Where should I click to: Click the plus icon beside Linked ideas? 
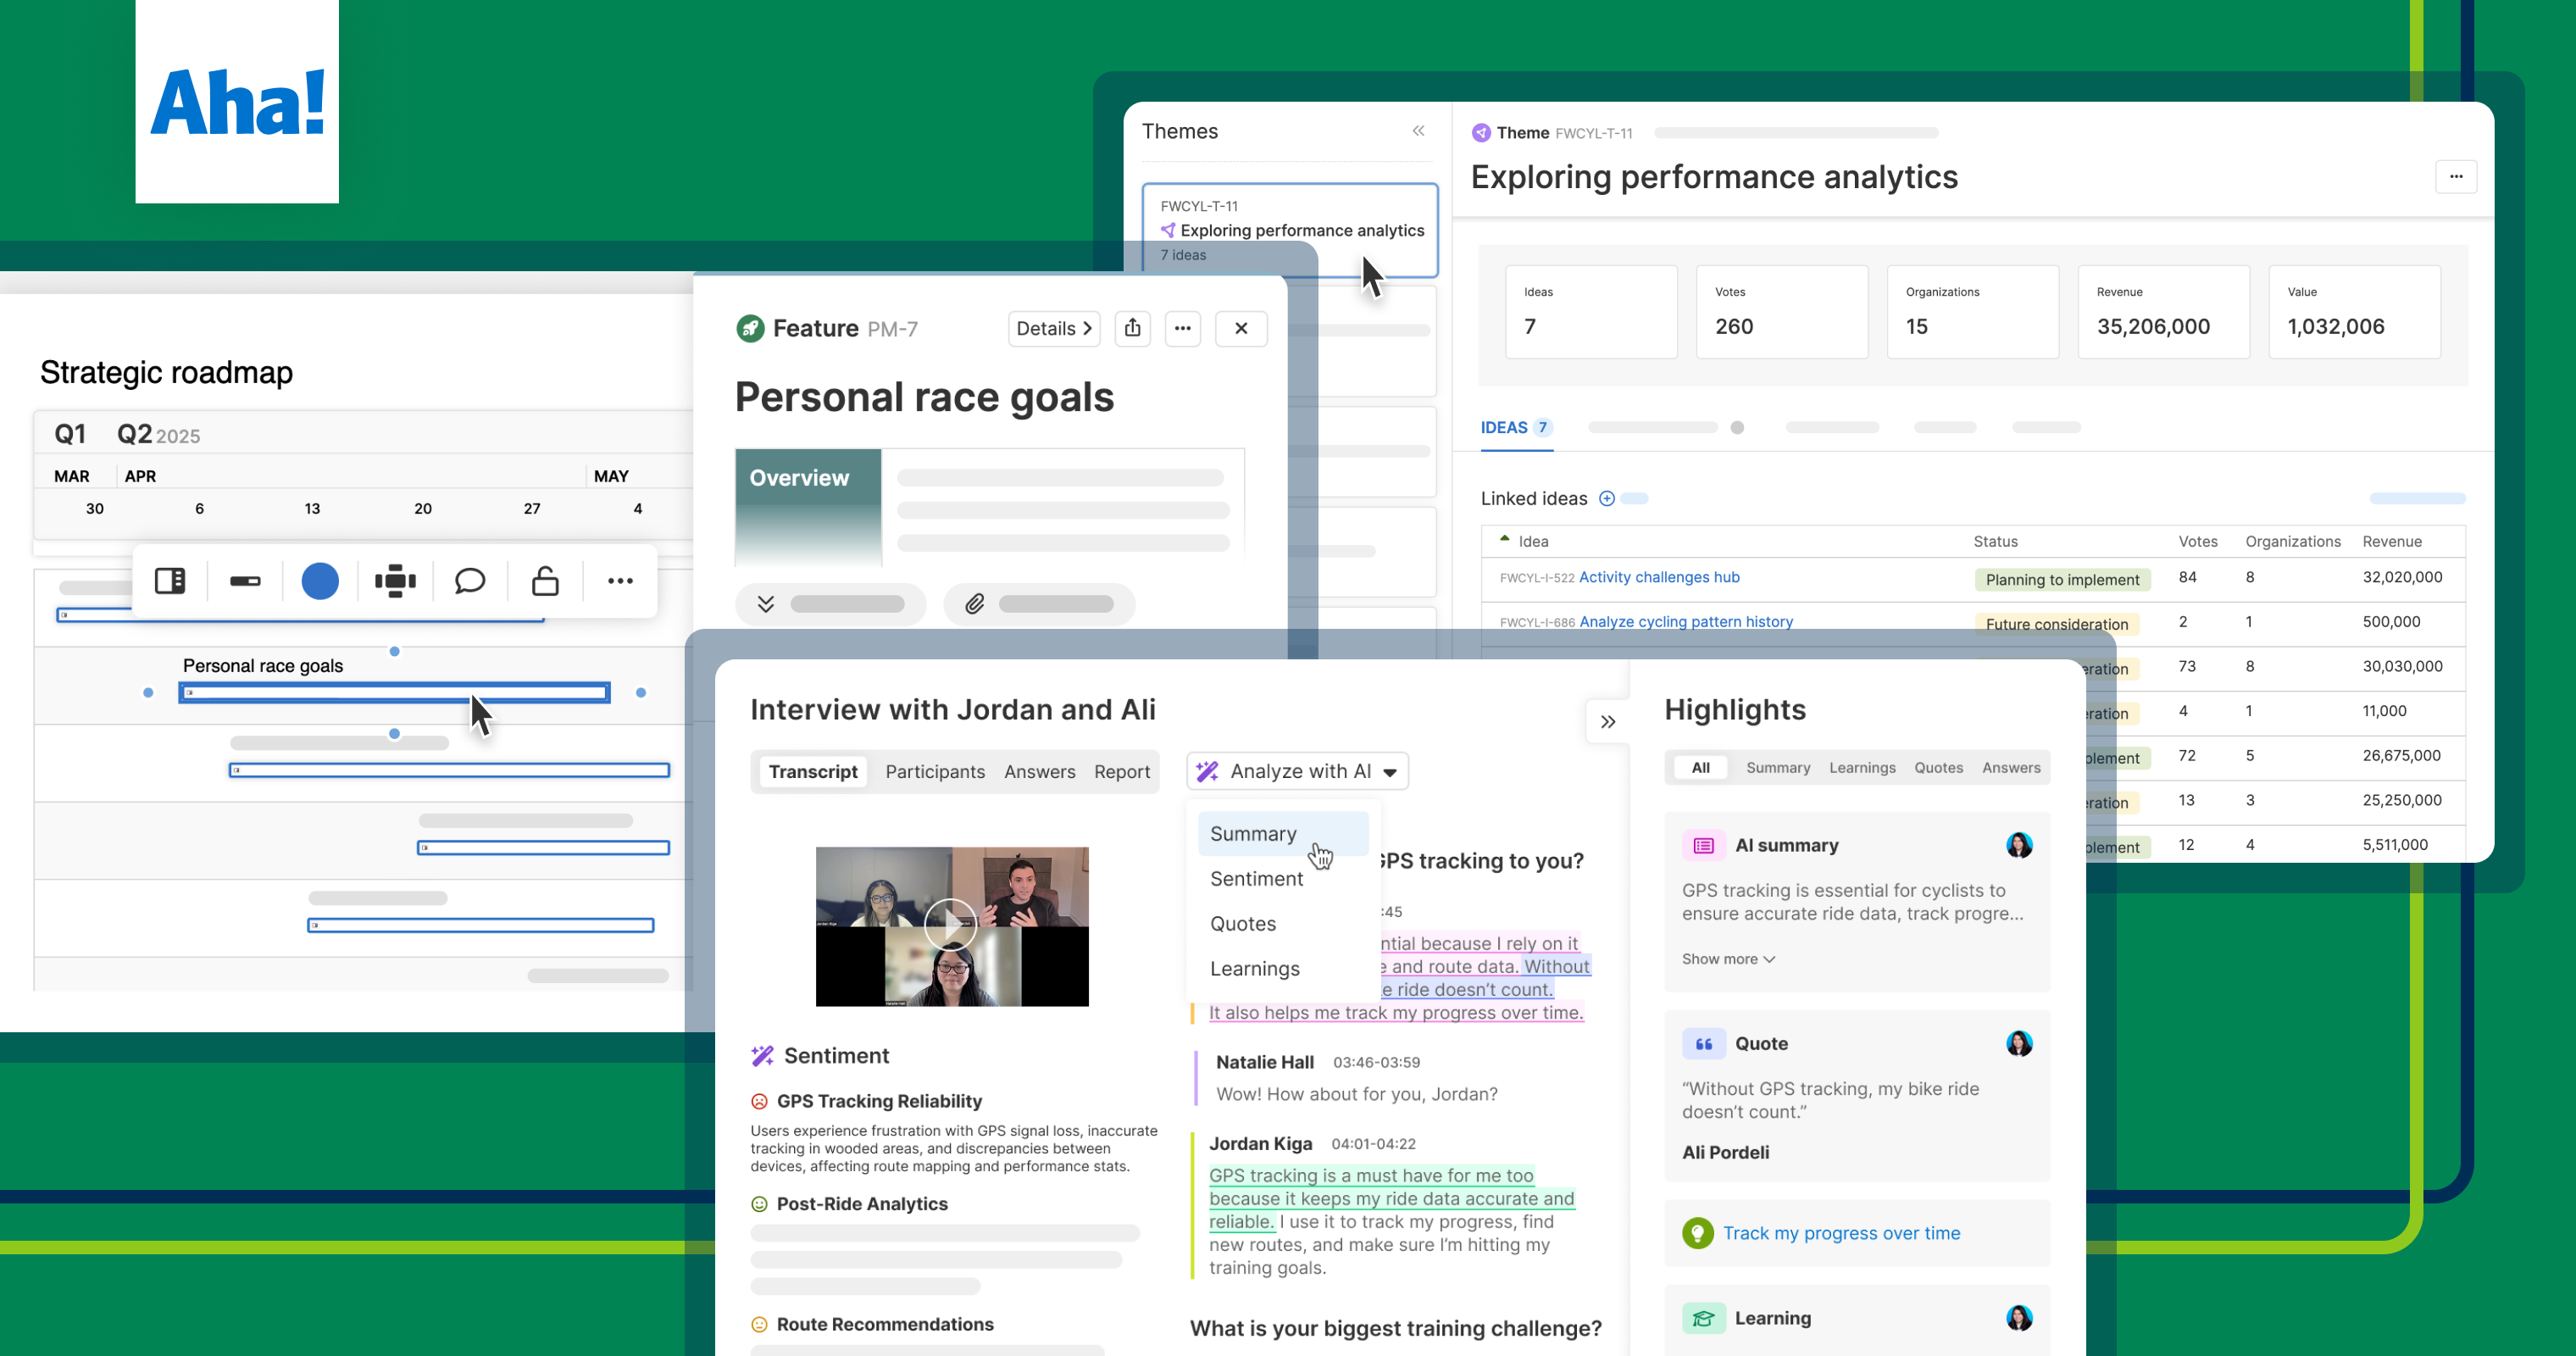pyautogui.click(x=1606, y=498)
